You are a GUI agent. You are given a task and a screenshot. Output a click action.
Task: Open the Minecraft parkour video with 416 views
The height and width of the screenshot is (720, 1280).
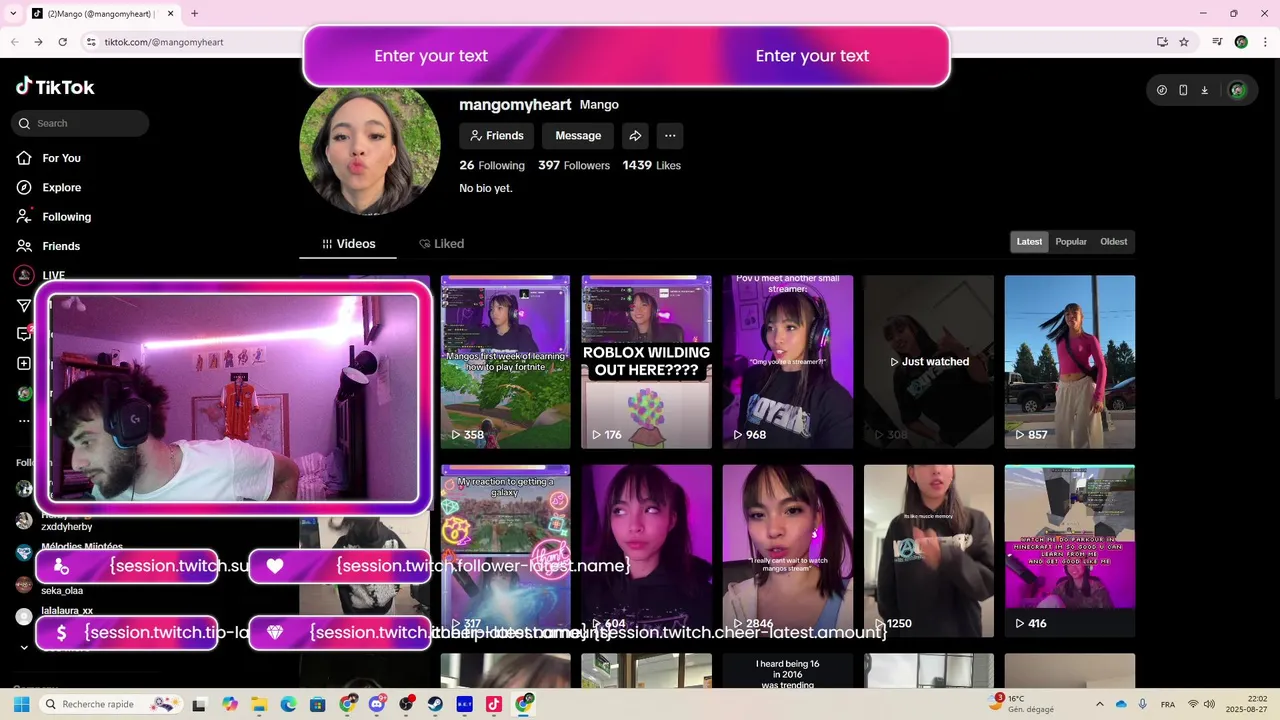(x=1070, y=551)
